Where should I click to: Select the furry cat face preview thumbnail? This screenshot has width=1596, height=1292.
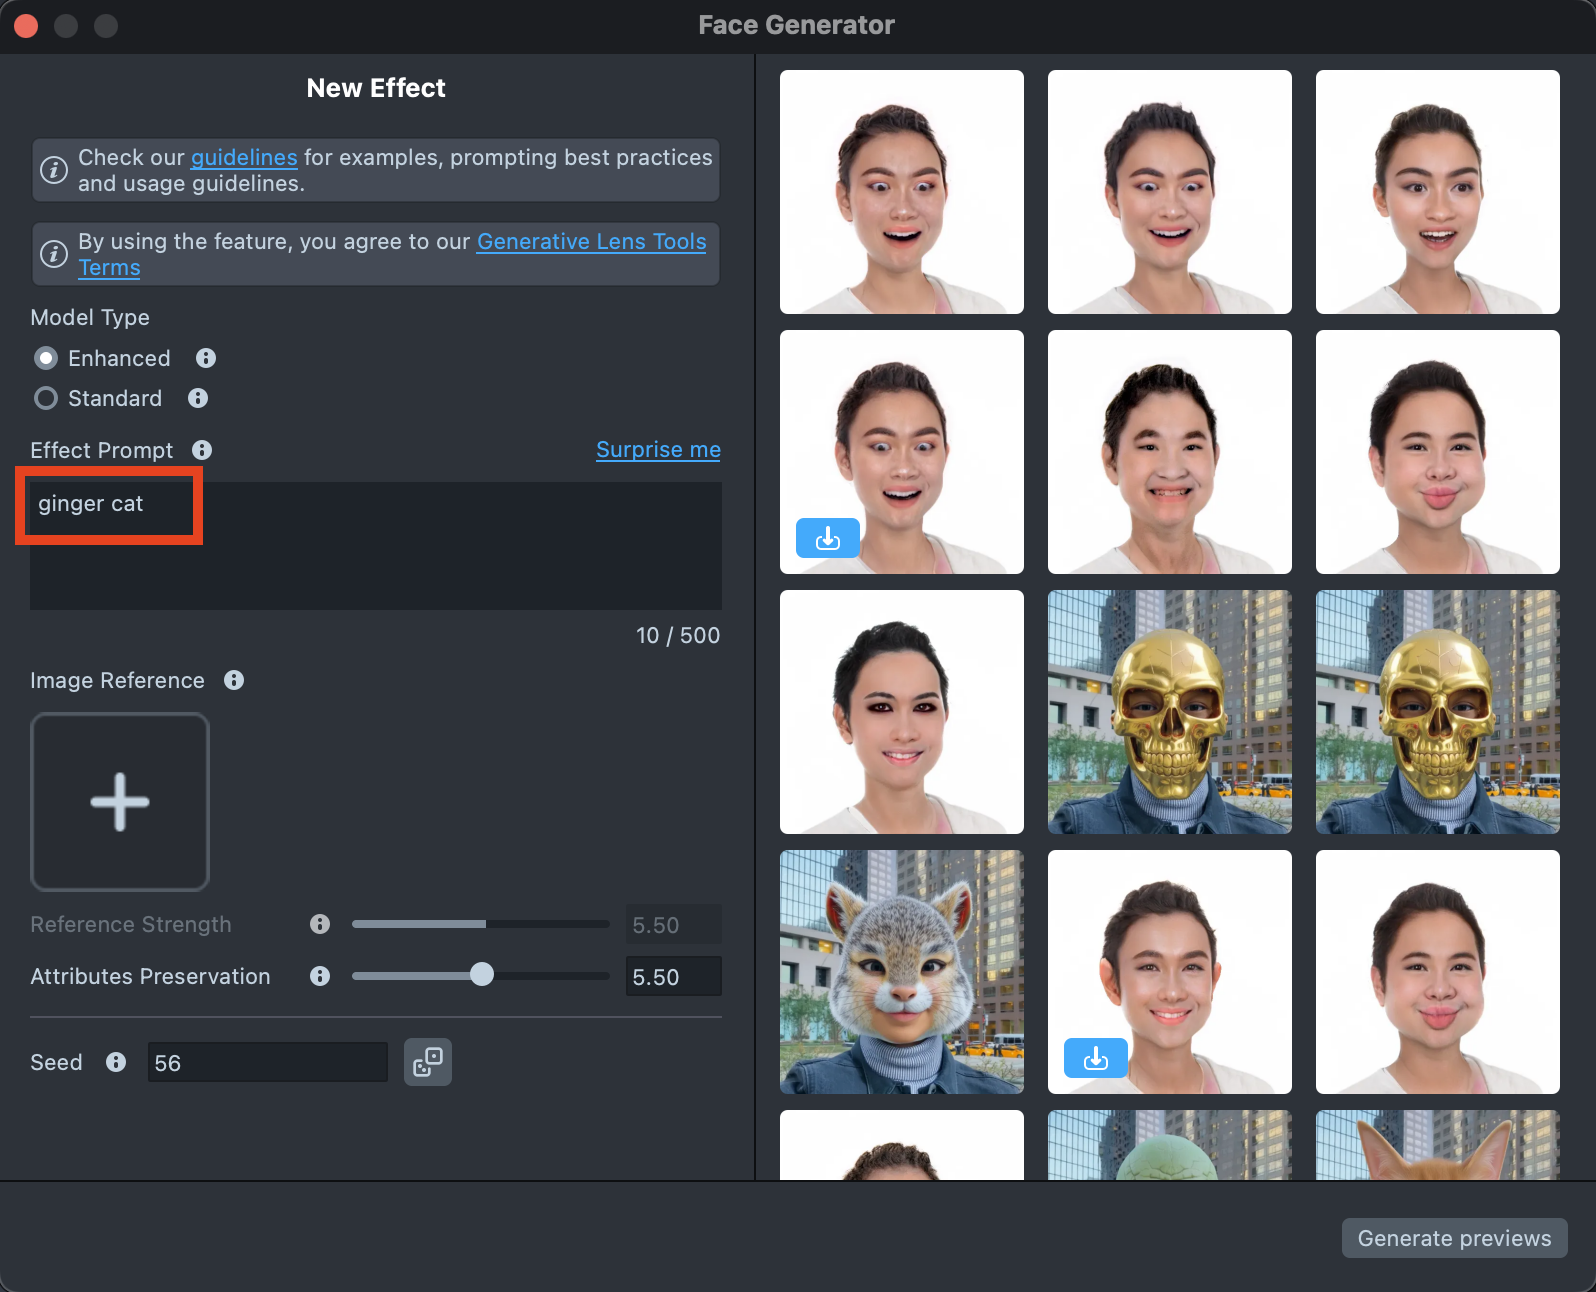click(x=901, y=971)
